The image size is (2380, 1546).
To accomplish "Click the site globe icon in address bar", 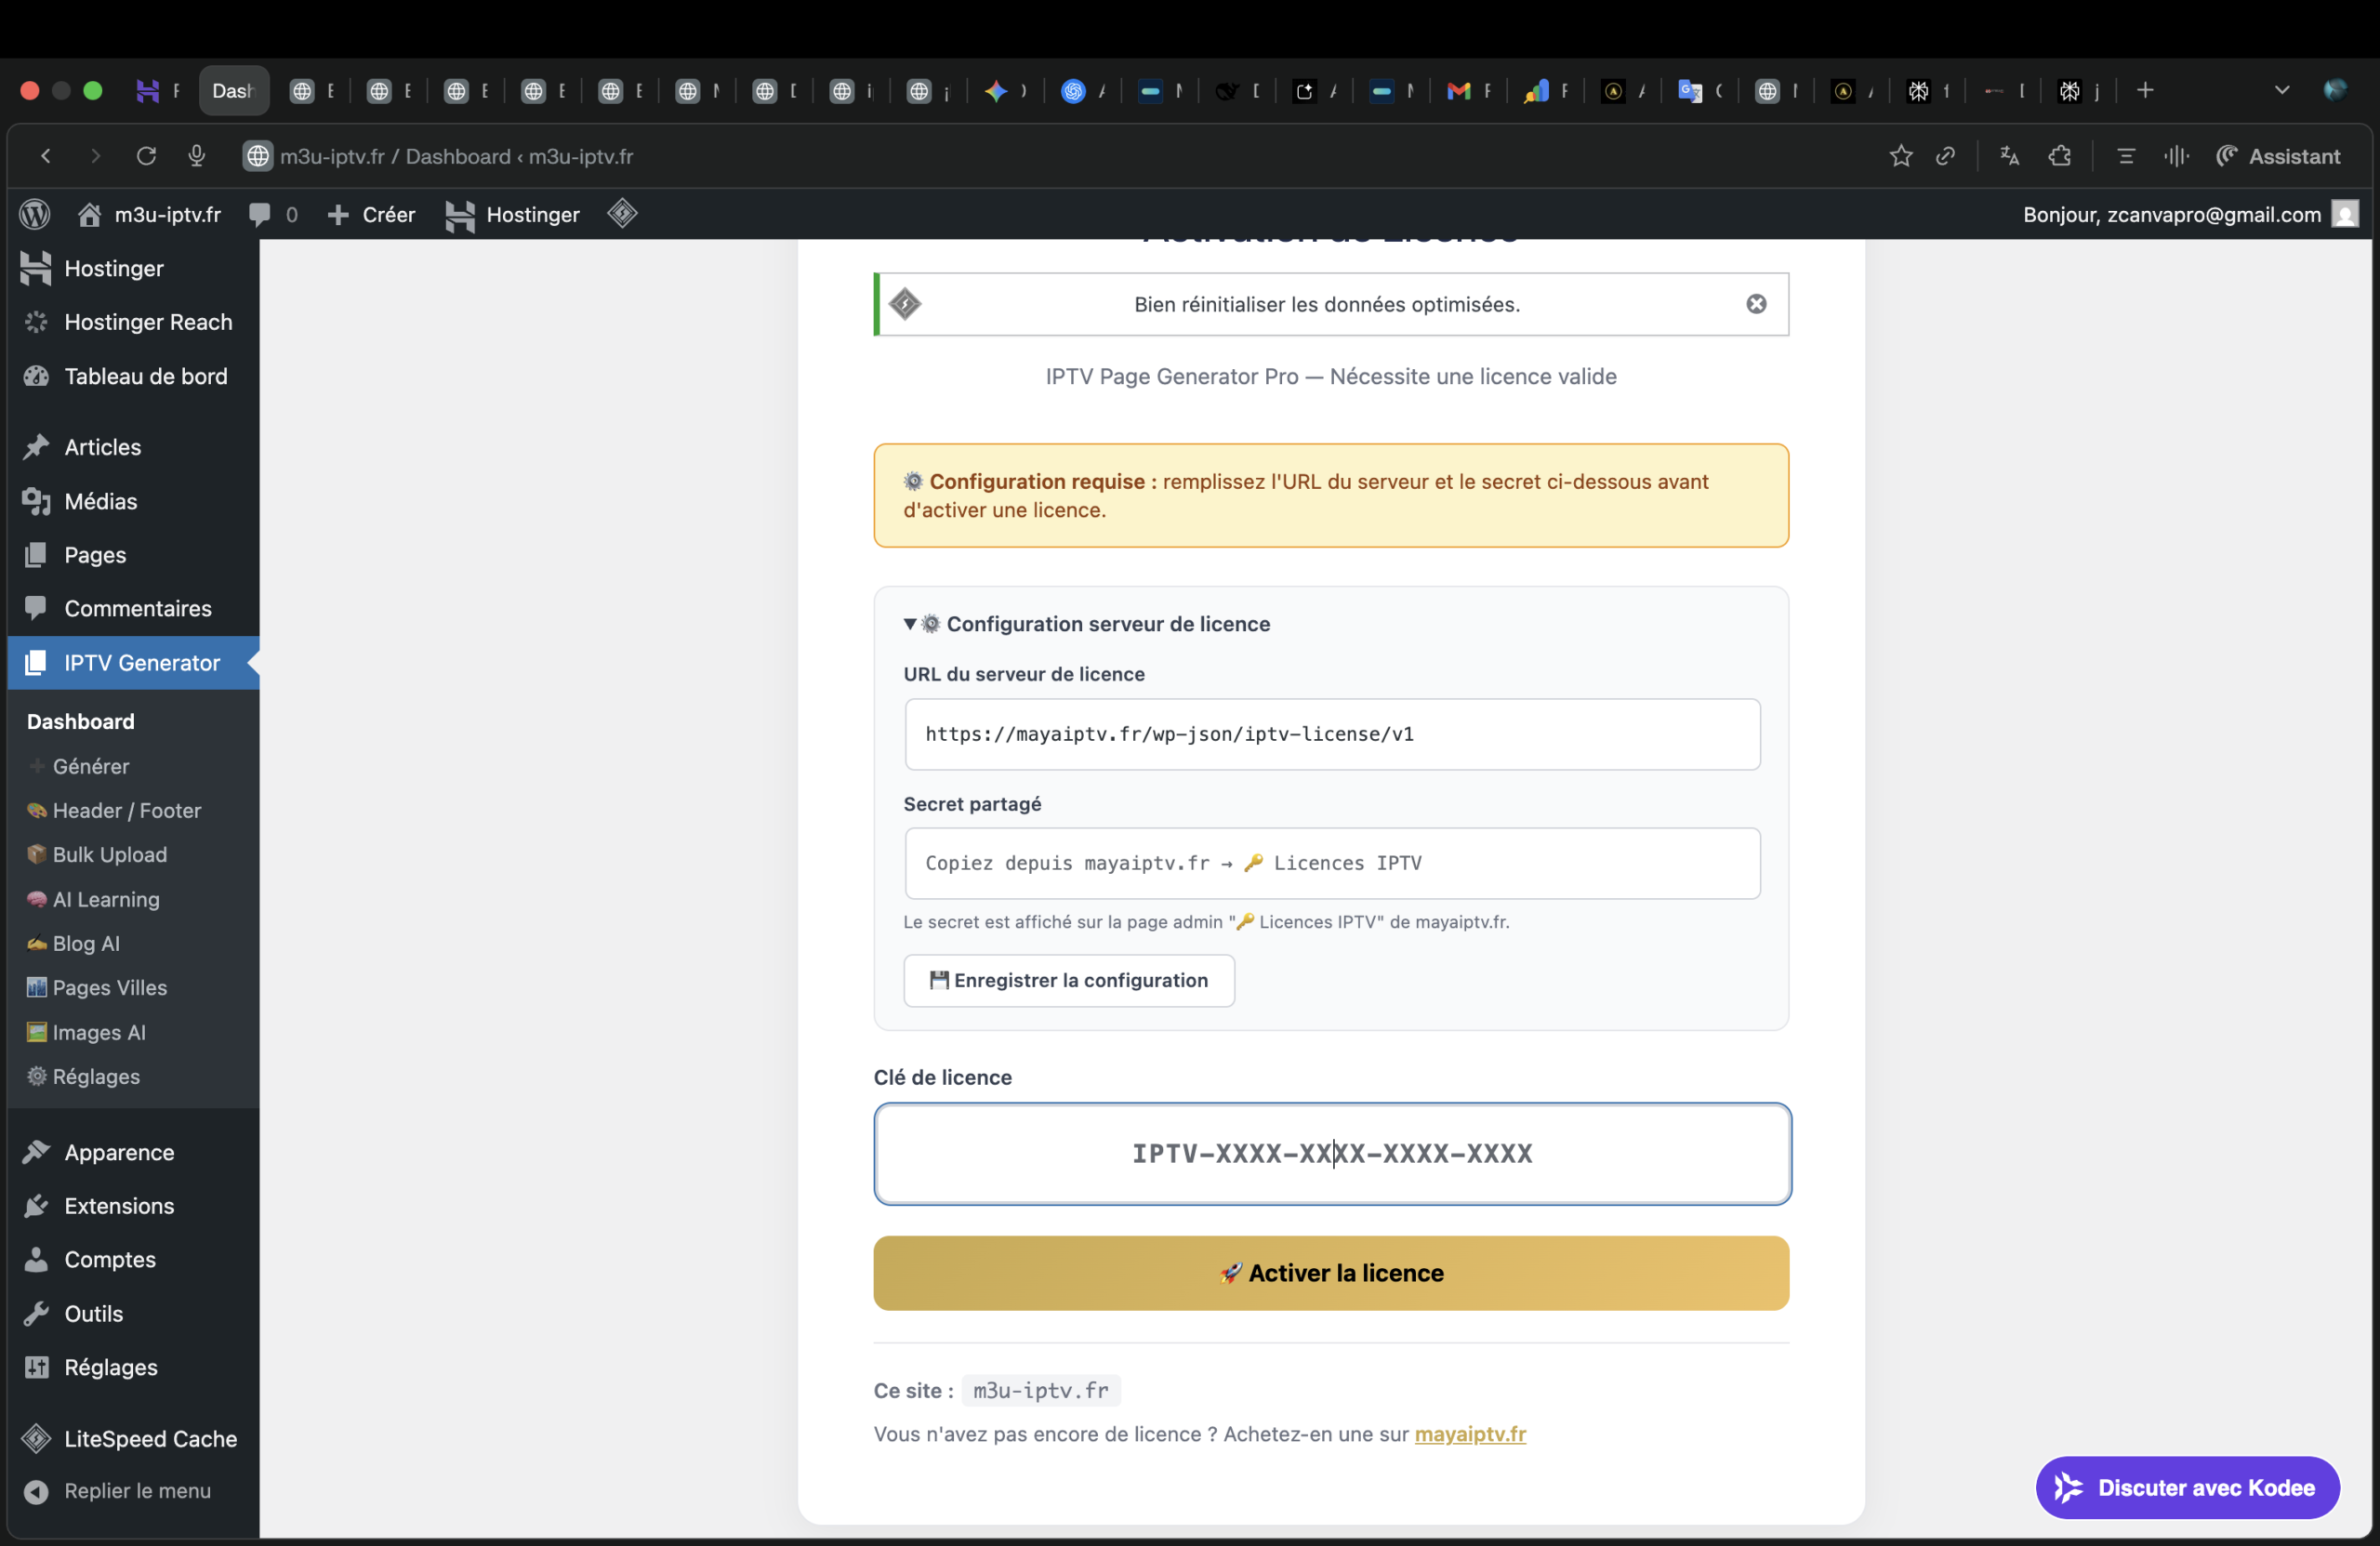I will [x=258, y=156].
